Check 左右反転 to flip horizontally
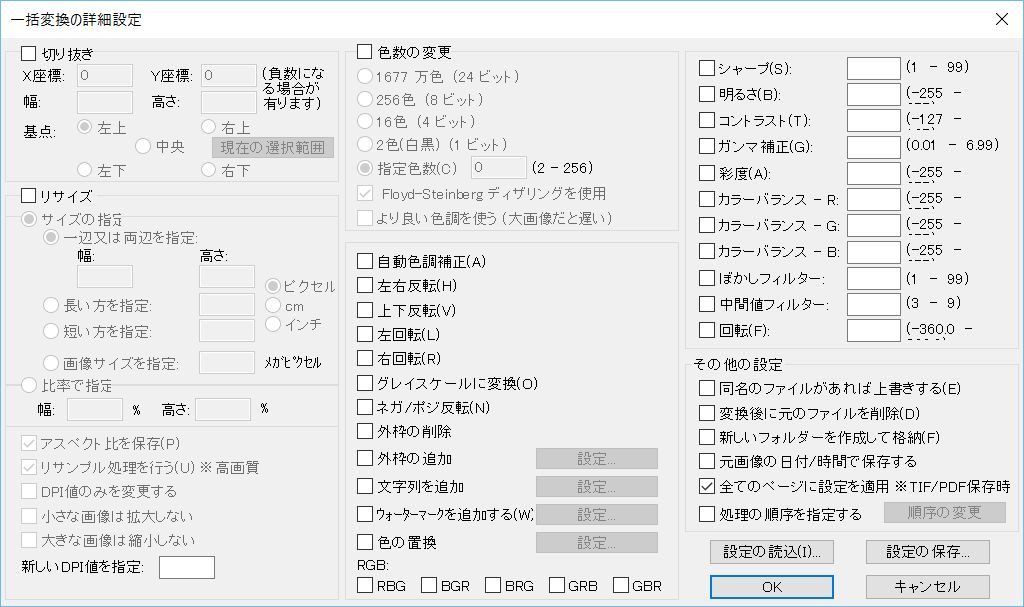1024x607 pixels. (366, 285)
